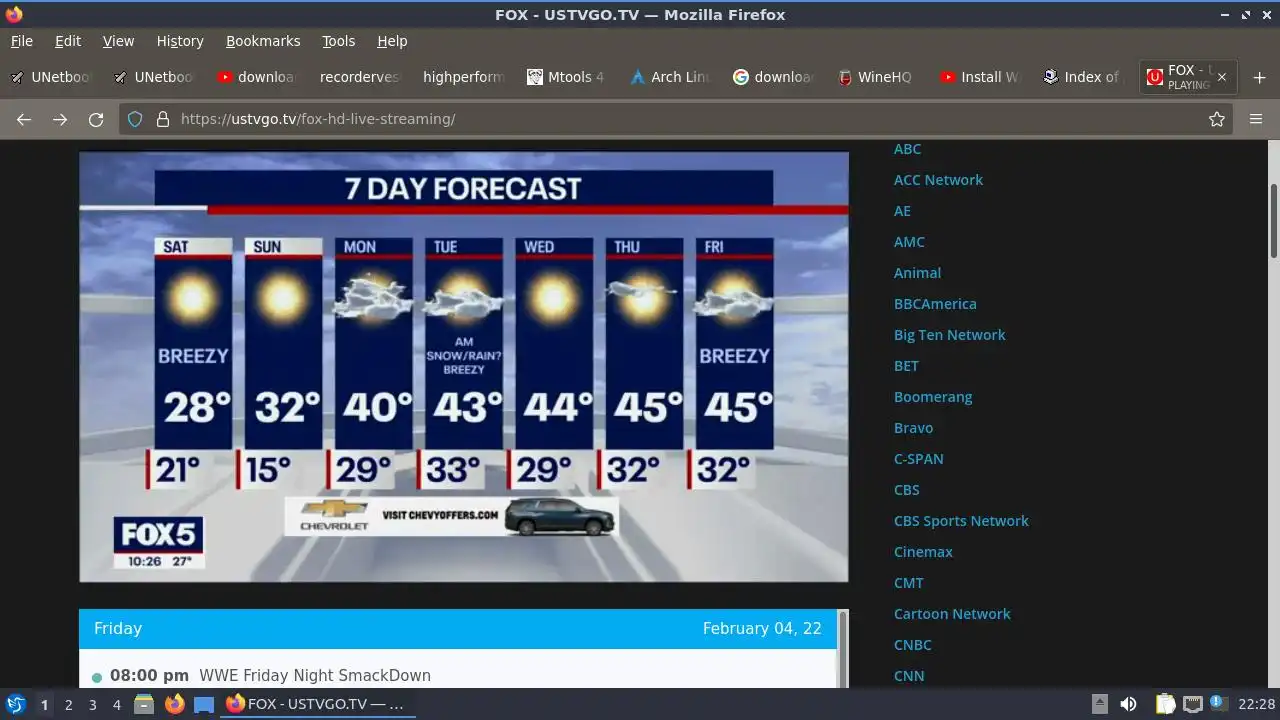
Task: Open the system application launcher menu
Action: [x=15, y=704]
